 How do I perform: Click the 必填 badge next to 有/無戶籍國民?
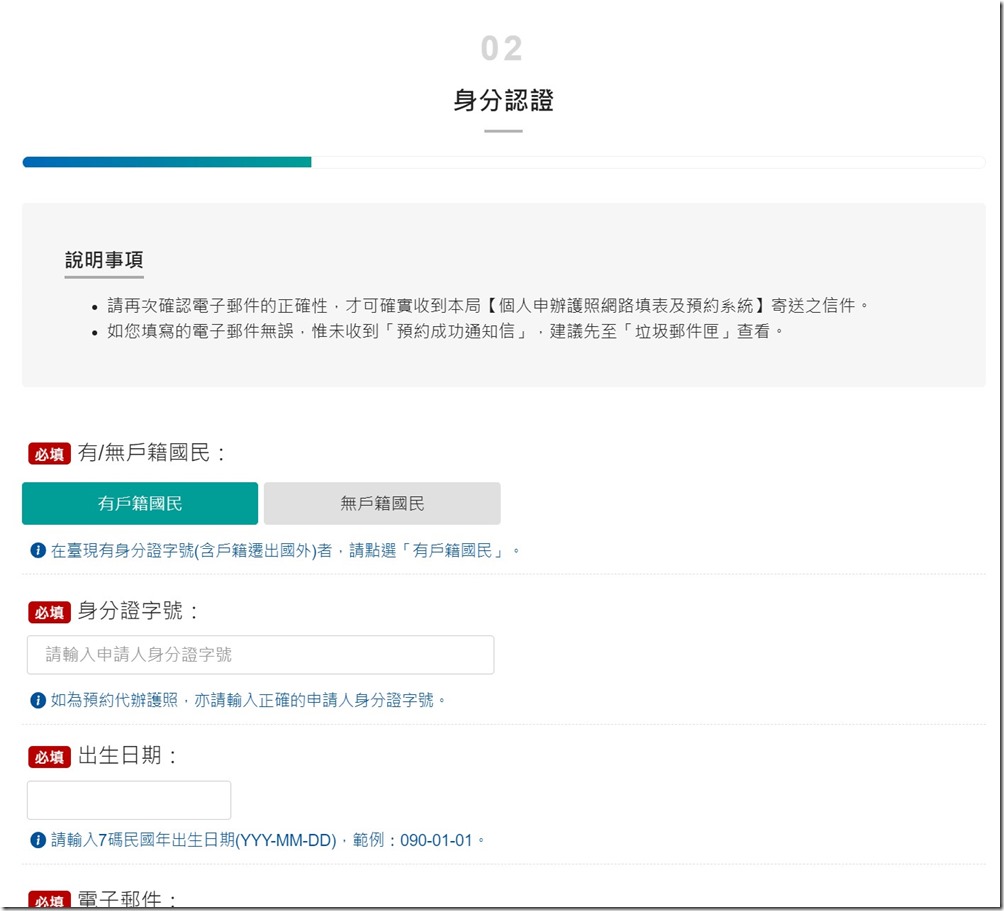pos(49,455)
